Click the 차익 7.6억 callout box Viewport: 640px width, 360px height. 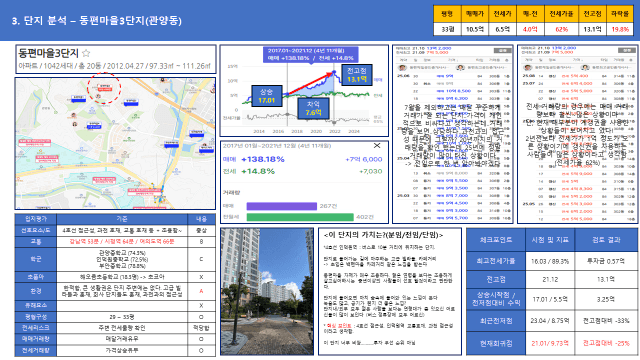(x=313, y=108)
